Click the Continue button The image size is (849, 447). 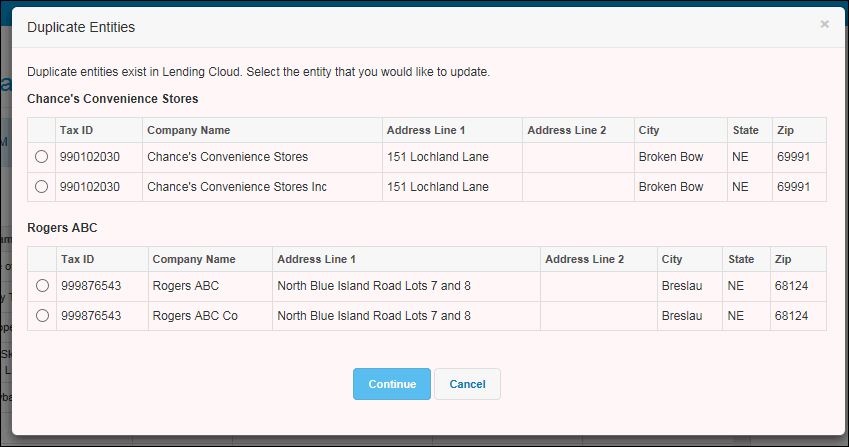(392, 384)
